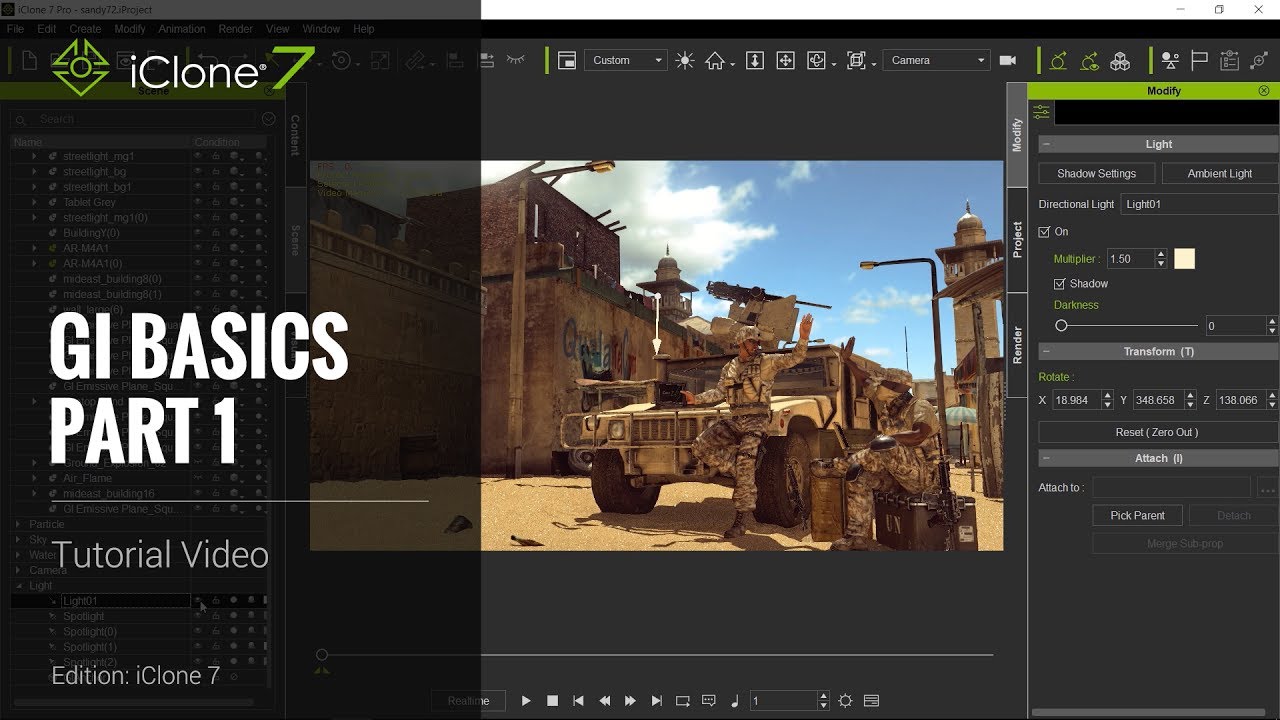Click the first green motion path icon
This screenshot has width=1280, height=720.
(x=1058, y=61)
